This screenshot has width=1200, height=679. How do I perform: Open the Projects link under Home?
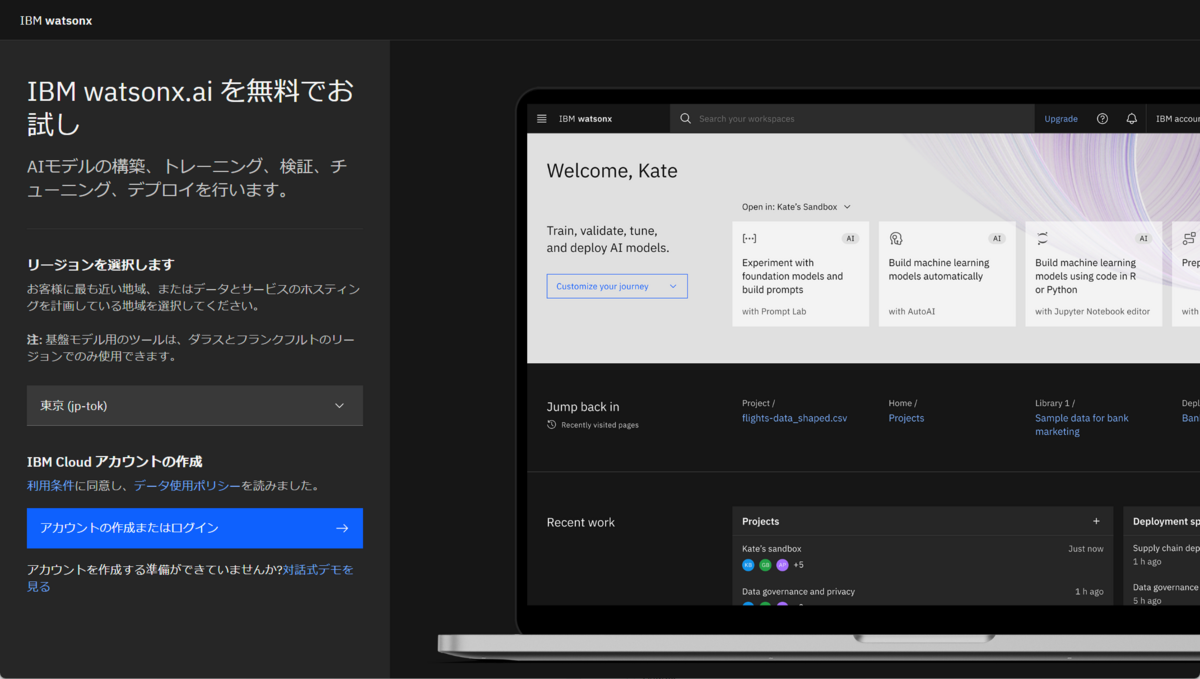(906, 418)
